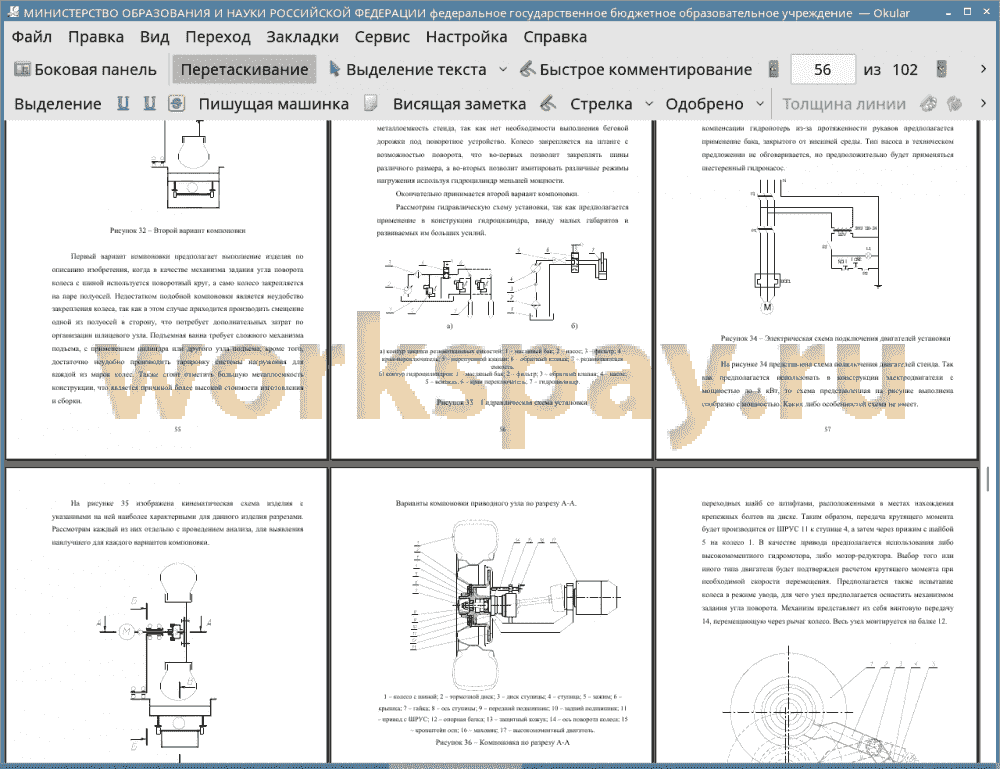Toggle the Боковая панель sidebar button

[85, 70]
